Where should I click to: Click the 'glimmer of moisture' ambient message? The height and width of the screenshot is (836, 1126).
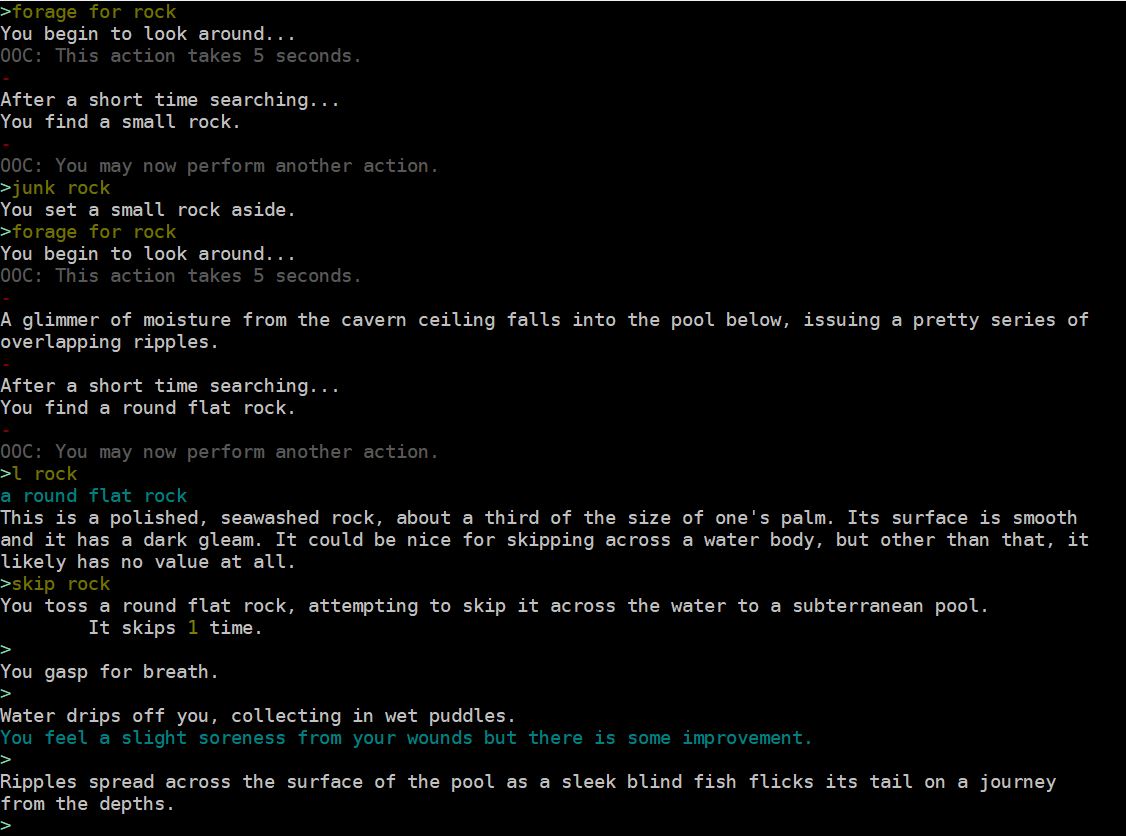pyautogui.click(x=544, y=331)
